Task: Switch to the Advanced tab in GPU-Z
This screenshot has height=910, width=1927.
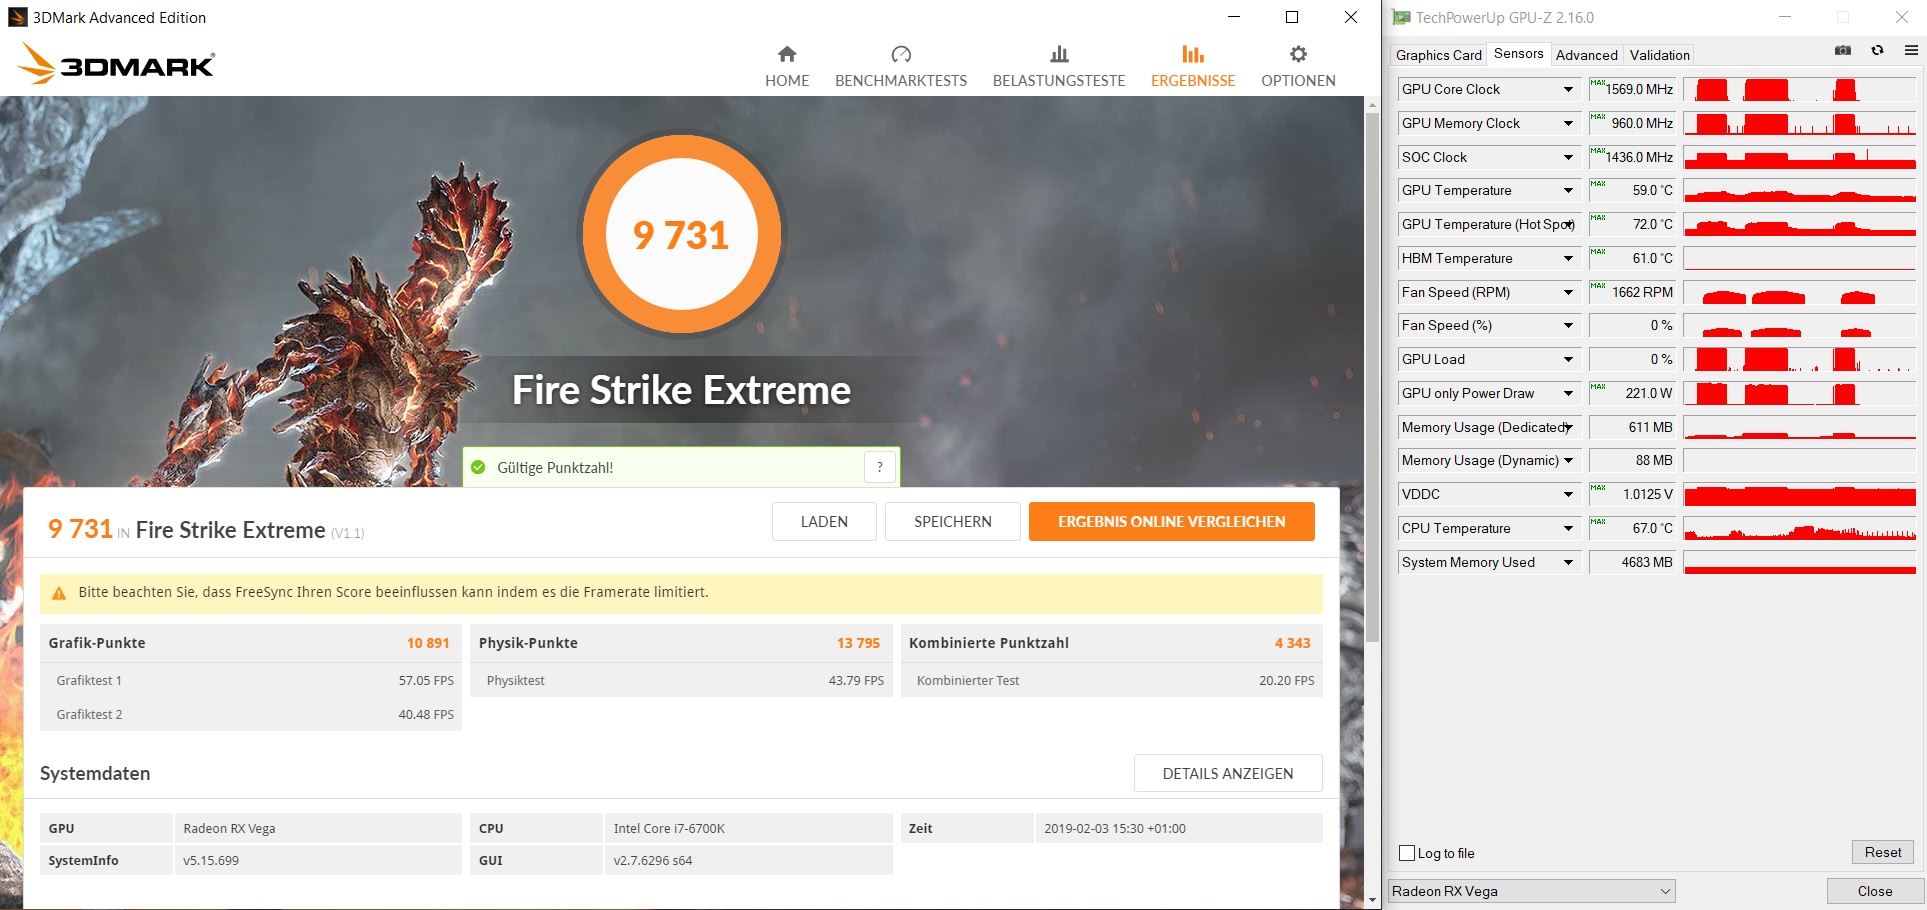Action: (1586, 55)
